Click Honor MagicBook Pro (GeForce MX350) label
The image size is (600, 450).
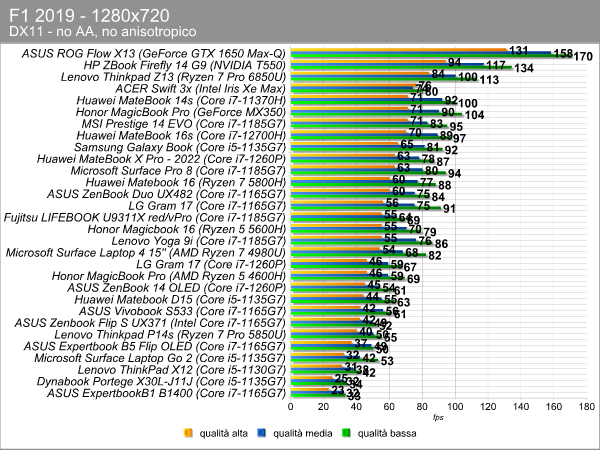click(x=181, y=112)
